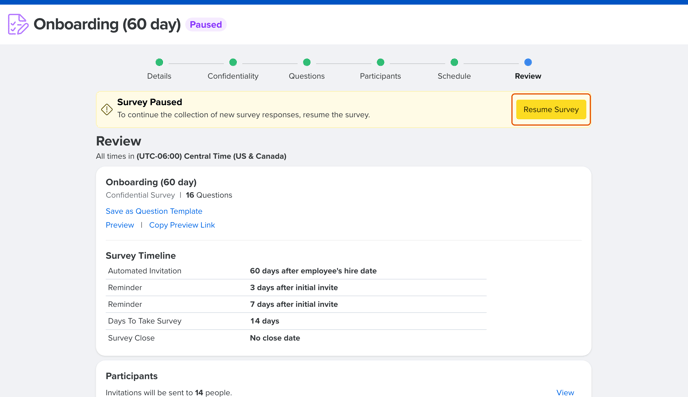This screenshot has height=397, width=688.
Task: Select the Details step dot
Action: 159,62
